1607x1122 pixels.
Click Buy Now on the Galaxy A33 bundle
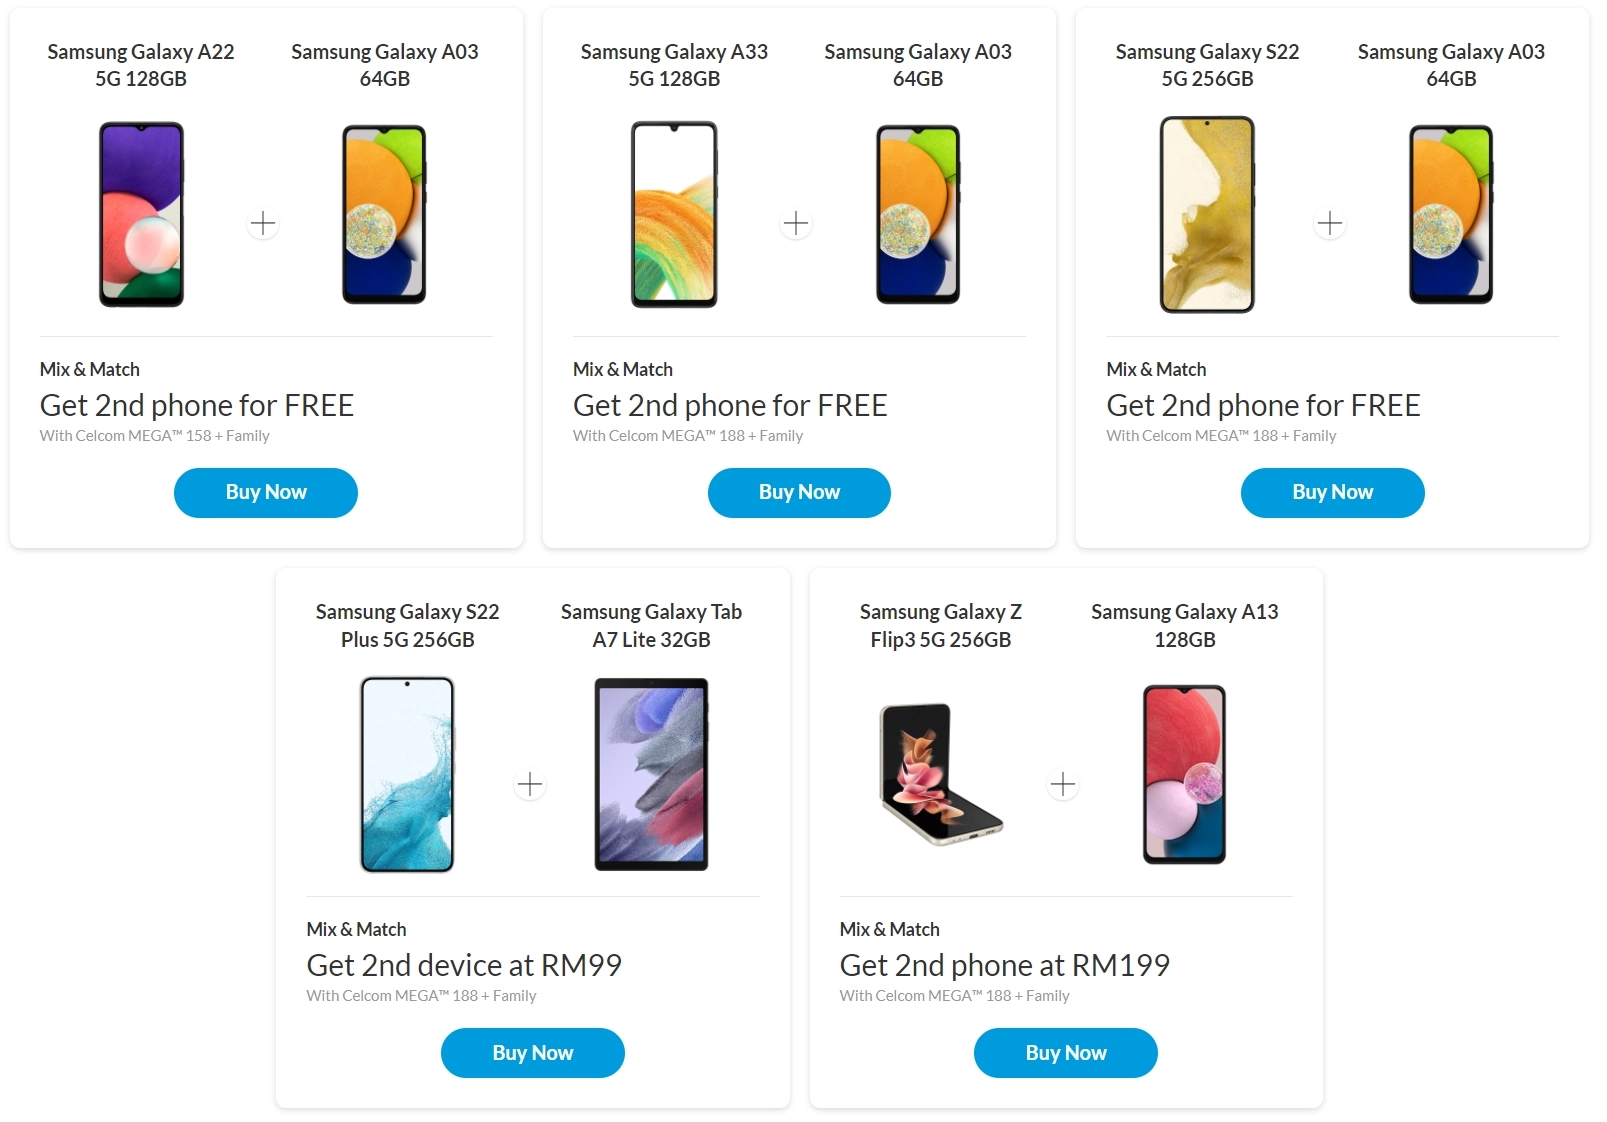tap(799, 492)
